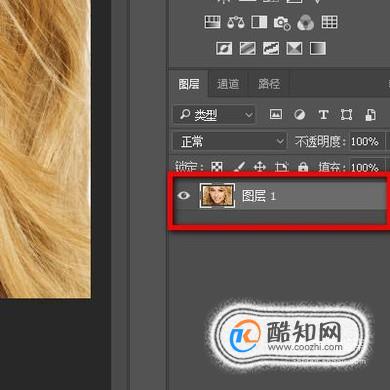Select the 图层 1 layer thumbnail
This screenshot has width=390, height=390.
click(217, 196)
